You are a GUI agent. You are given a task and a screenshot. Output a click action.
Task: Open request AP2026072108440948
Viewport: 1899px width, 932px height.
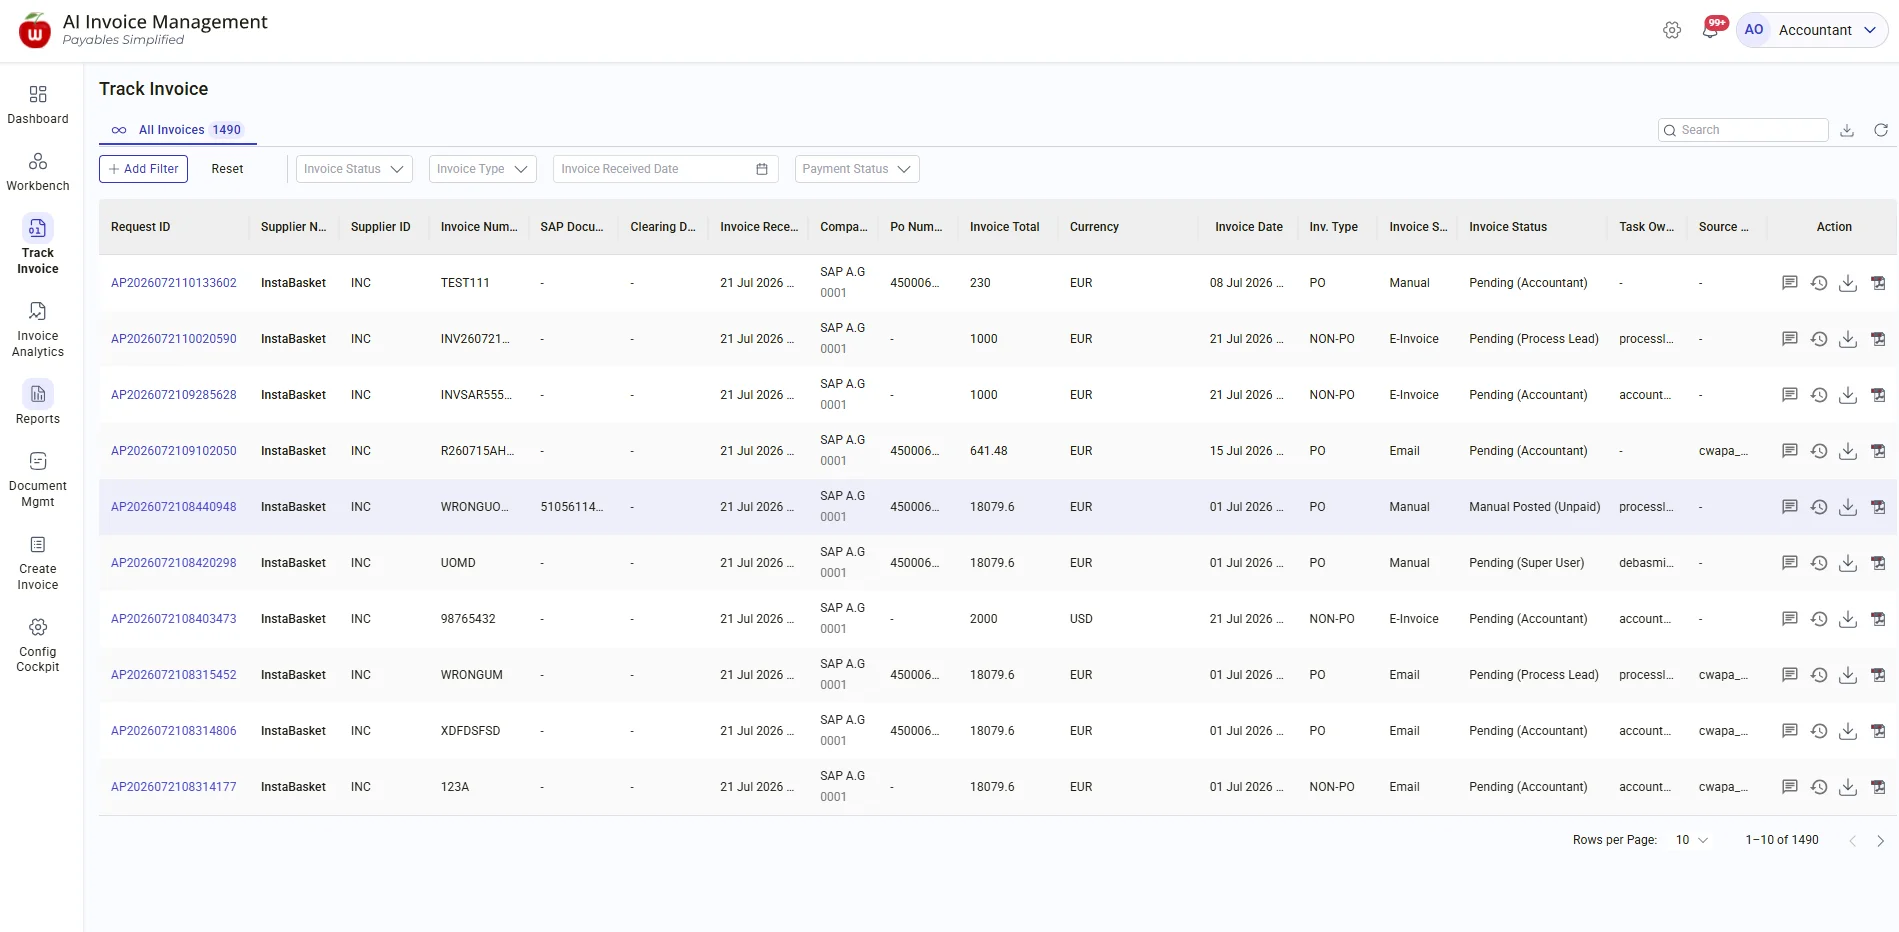(174, 507)
